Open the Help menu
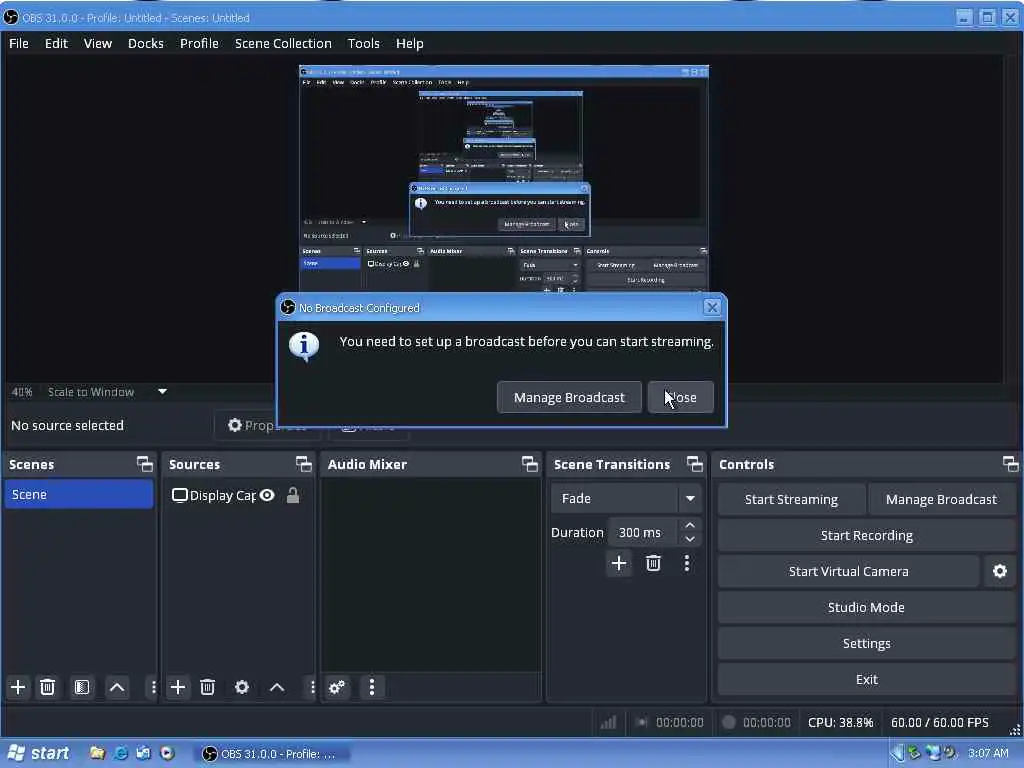This screenshot has width=1024, height=768. [x=409, y=43]
